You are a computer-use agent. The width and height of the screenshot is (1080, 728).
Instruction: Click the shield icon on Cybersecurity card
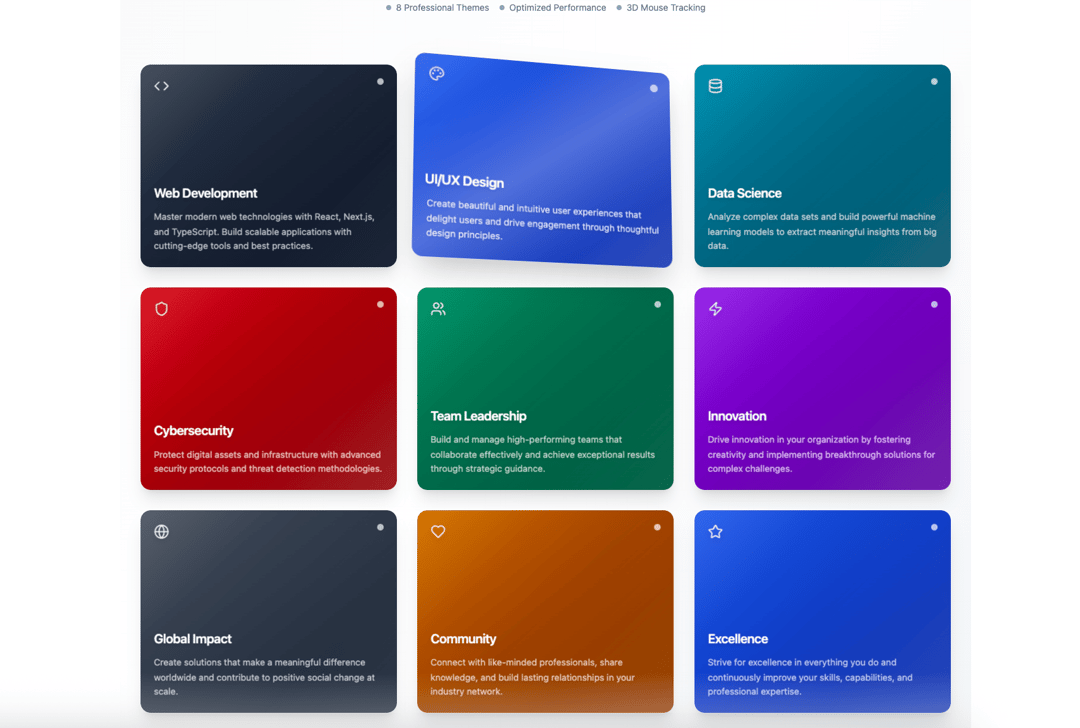[161, 309]
